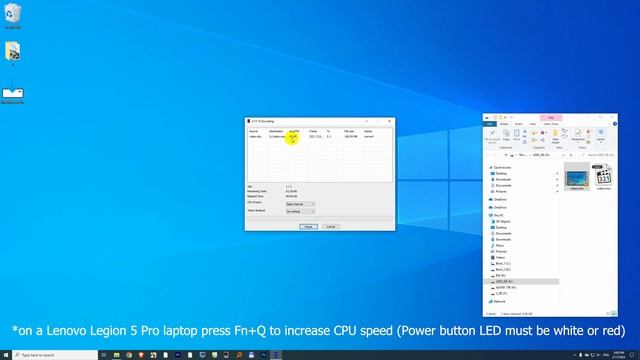640x360 pixels.
Task: Click the New folder ribbon icon
Action: tap(555, 136)
